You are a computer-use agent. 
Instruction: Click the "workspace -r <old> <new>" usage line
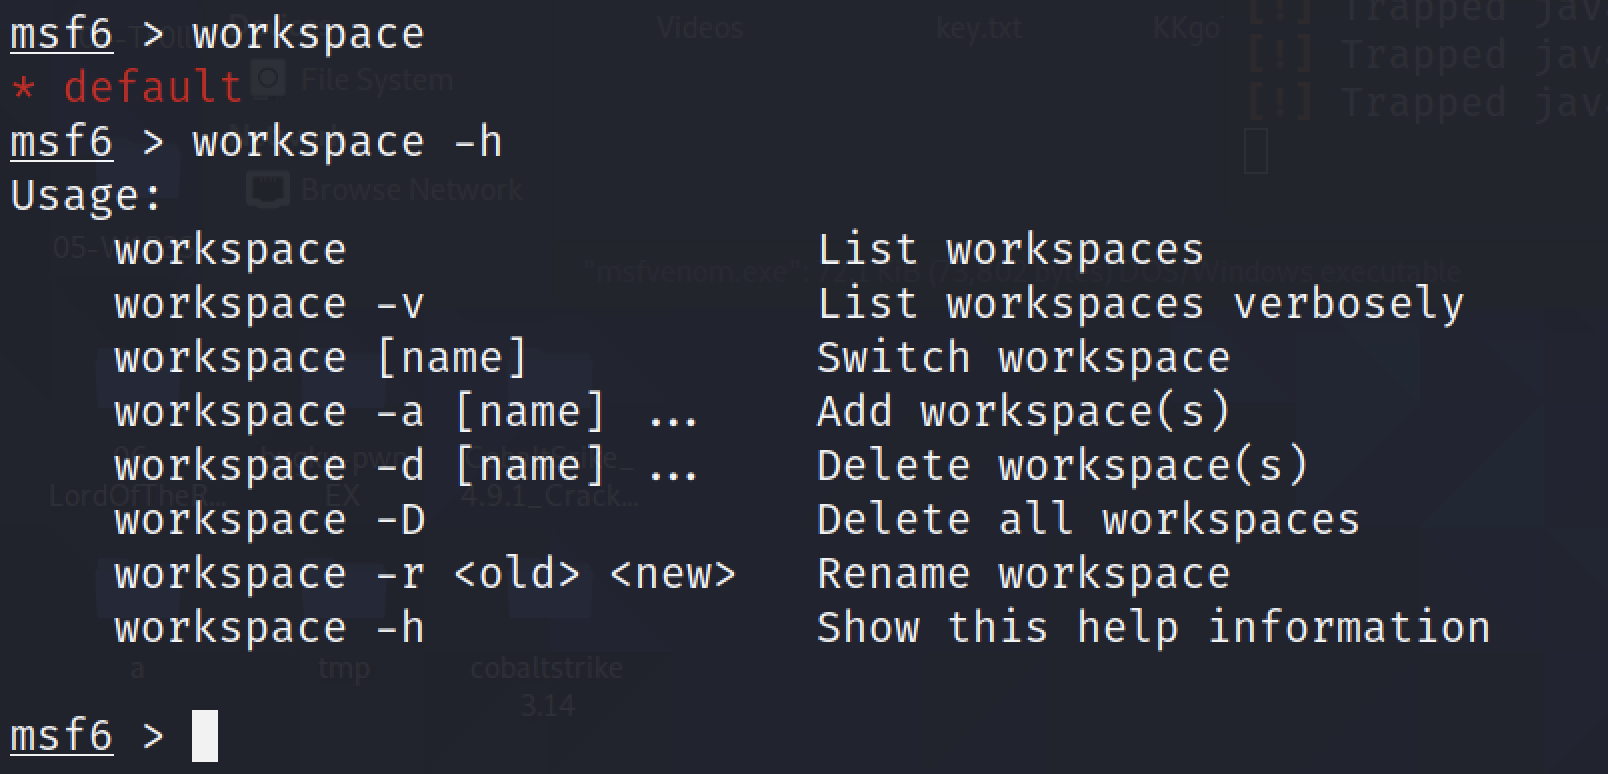click(425, 573)
